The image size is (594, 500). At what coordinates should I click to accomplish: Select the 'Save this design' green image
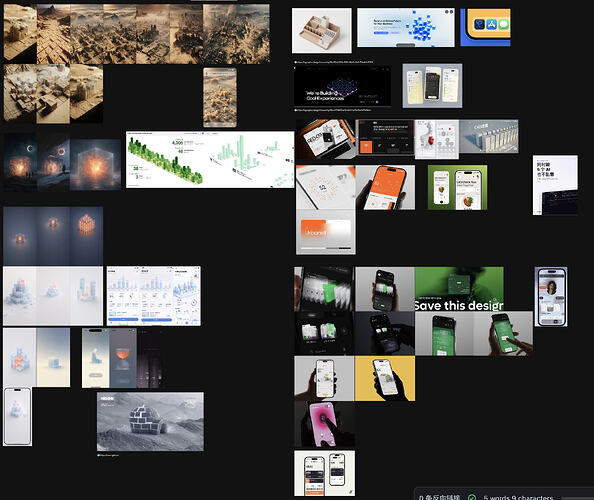coord(460,289)
